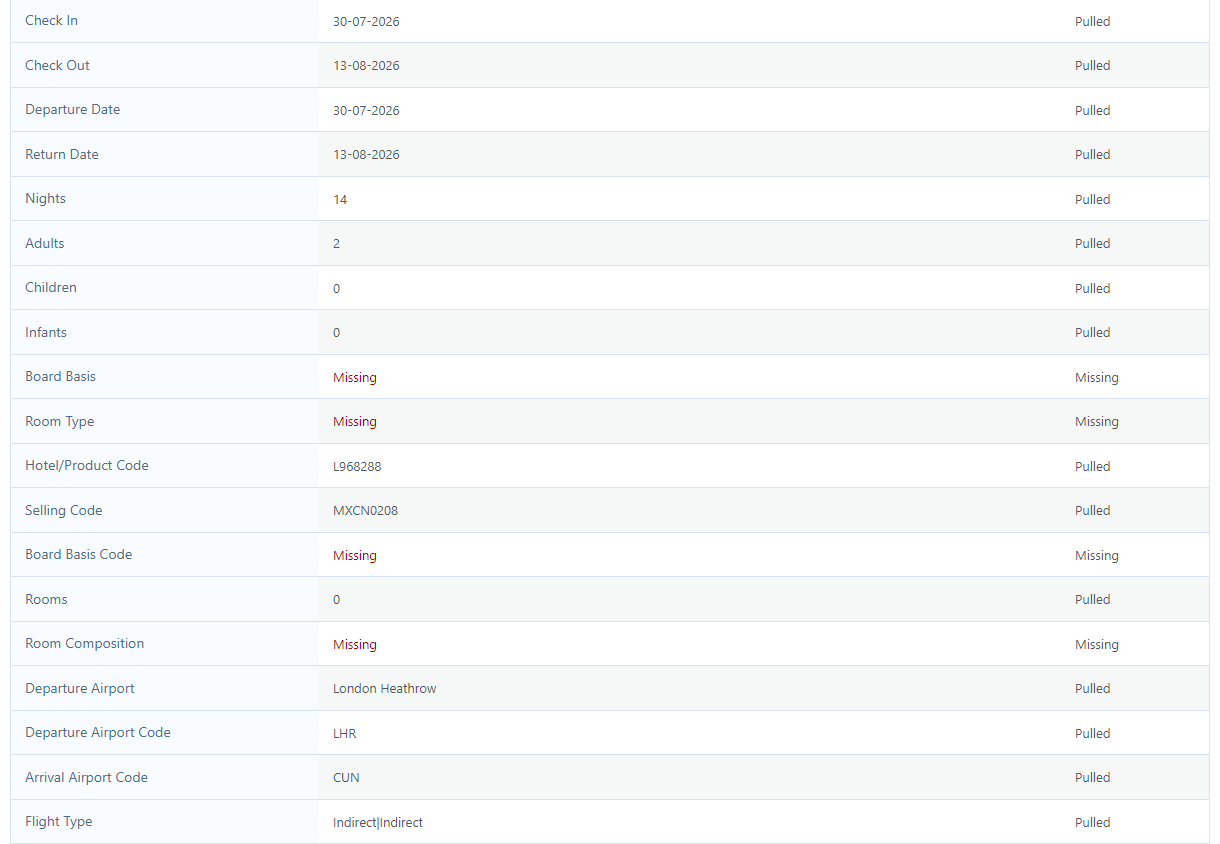This screenshot has width=1220, height=844.
Task: Click the Departure Airport Code label
Action: 98,733
